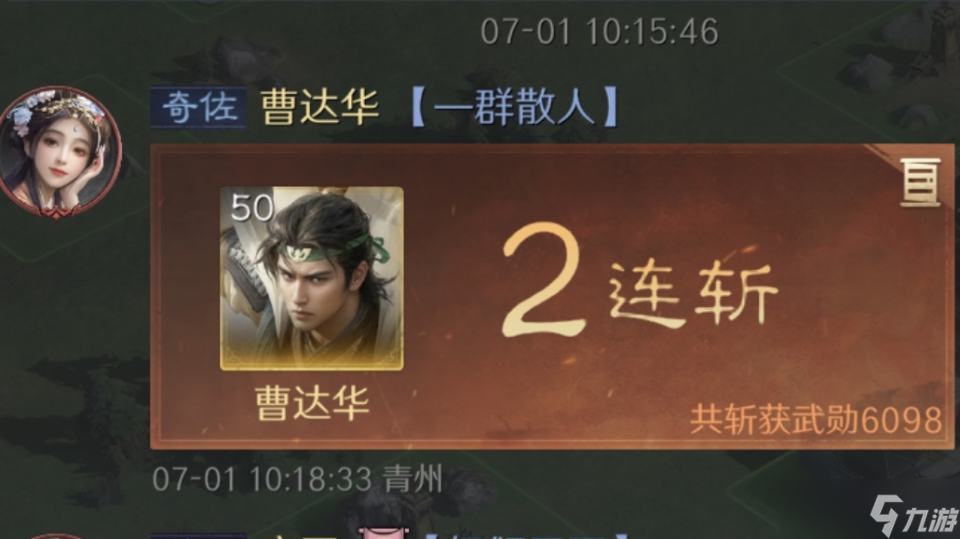The image size is (960, 539).
Task: Open the 曹达华 hero portrait card
Action: (x=312, y=279)
